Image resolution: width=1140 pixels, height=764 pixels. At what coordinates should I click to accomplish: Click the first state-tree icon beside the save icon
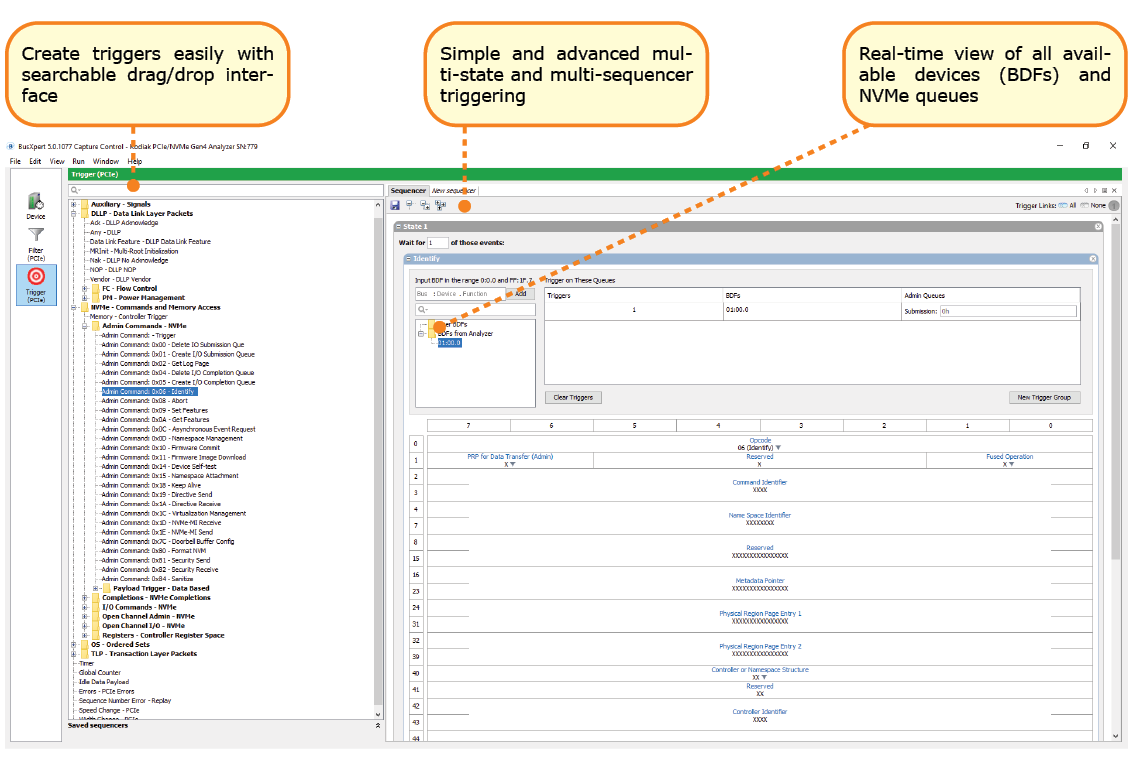point(409,206)
